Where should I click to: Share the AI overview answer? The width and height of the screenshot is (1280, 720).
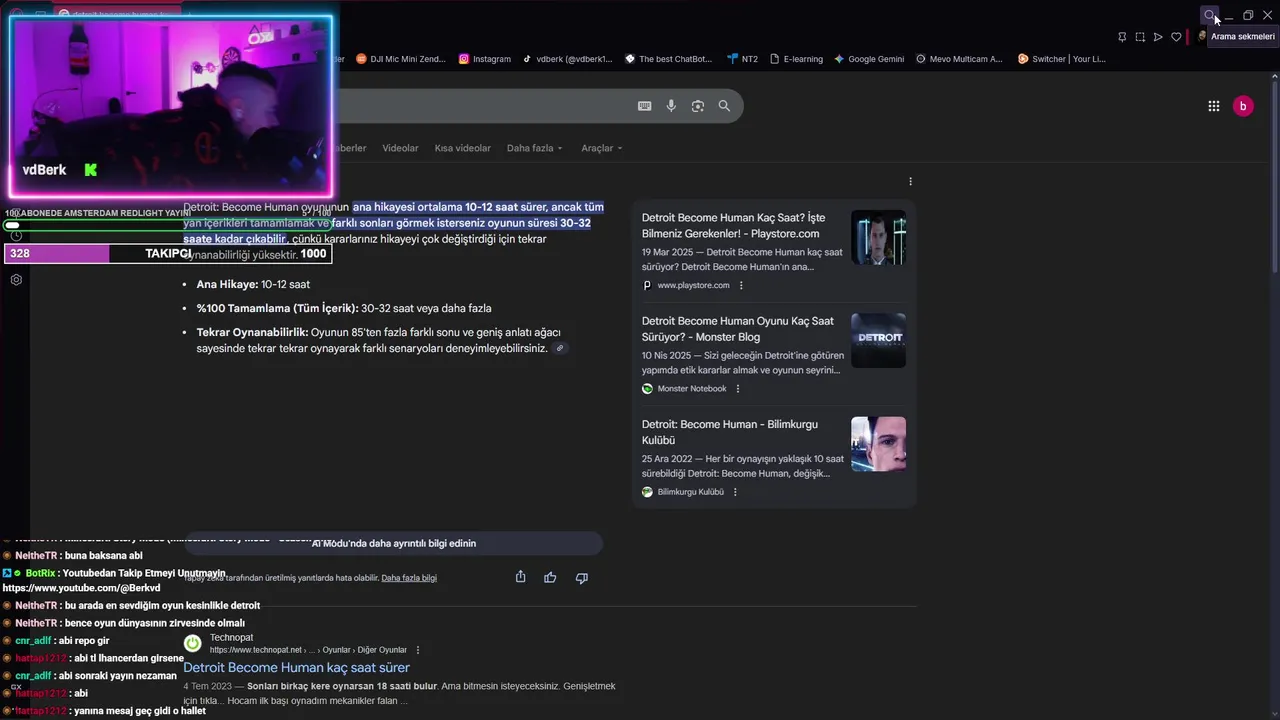click(x=520, y=577)
